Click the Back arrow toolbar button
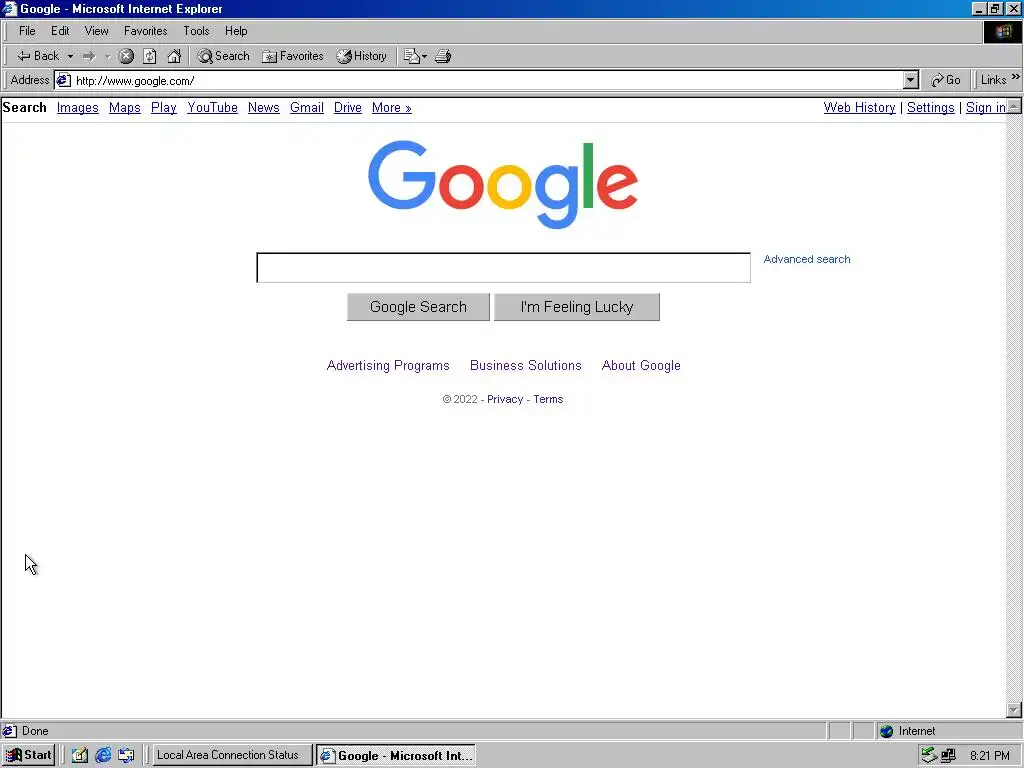The height and width of the screenshot is (768, 1024). [x=37, y=56]
